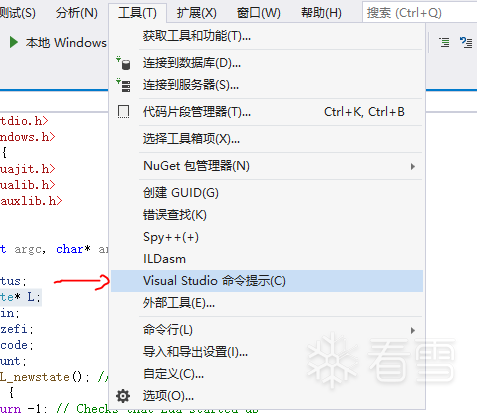Select 自定义(C)... entry
This screenshot has width=477, height=413.
[267, 374]
